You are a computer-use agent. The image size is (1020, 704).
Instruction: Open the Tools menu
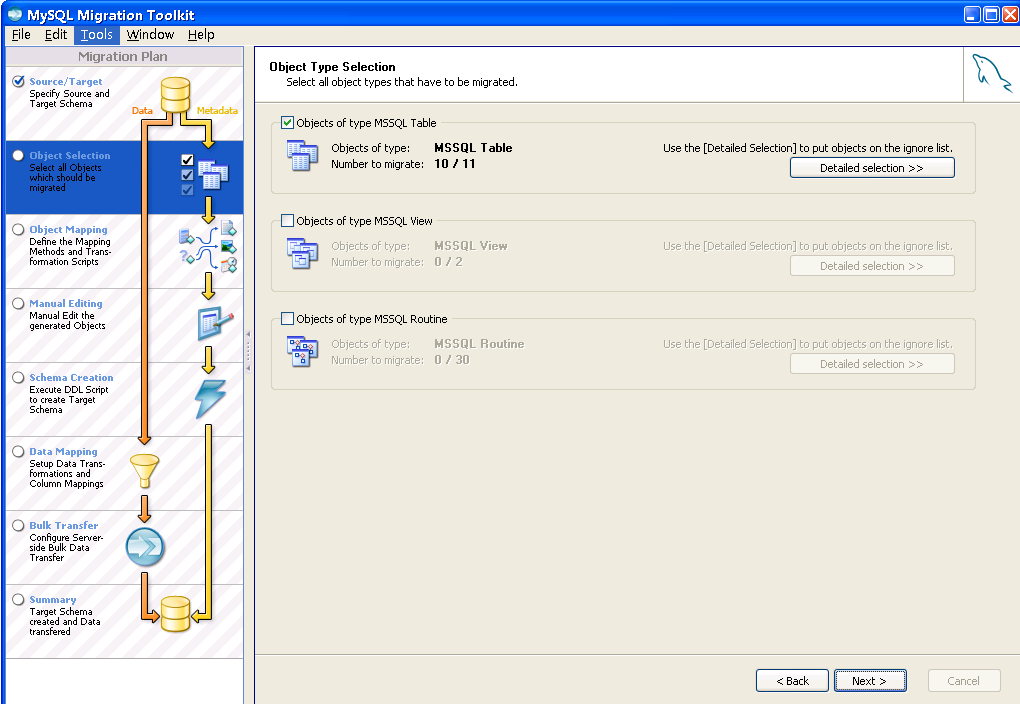pos(96,34)
